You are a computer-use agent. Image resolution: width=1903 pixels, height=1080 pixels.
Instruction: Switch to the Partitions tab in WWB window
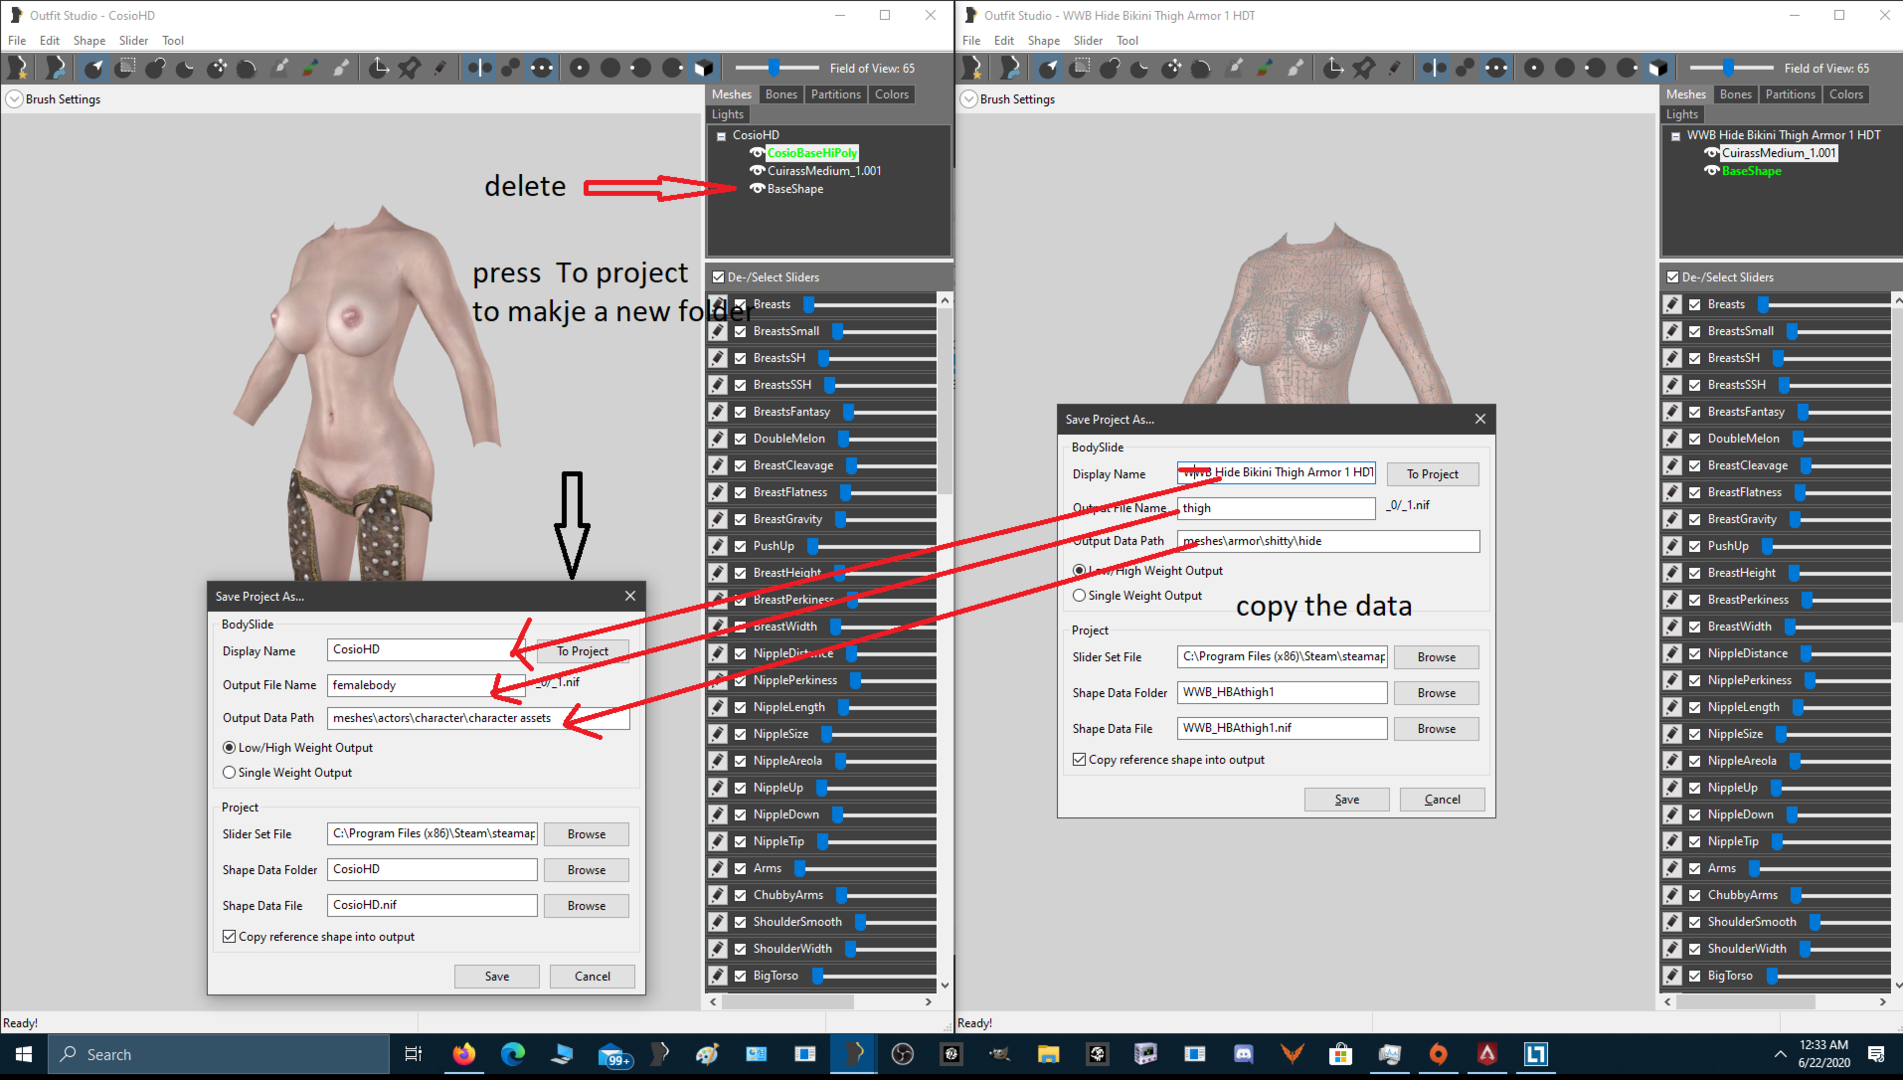point(1789,95)
